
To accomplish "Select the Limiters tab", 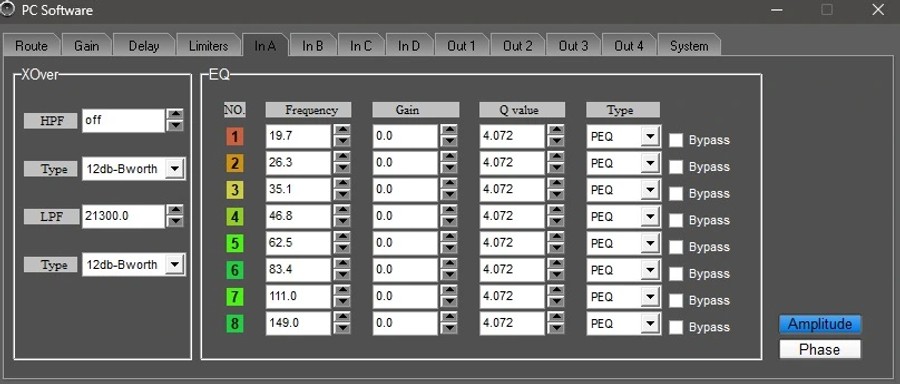I will [208, 46].
